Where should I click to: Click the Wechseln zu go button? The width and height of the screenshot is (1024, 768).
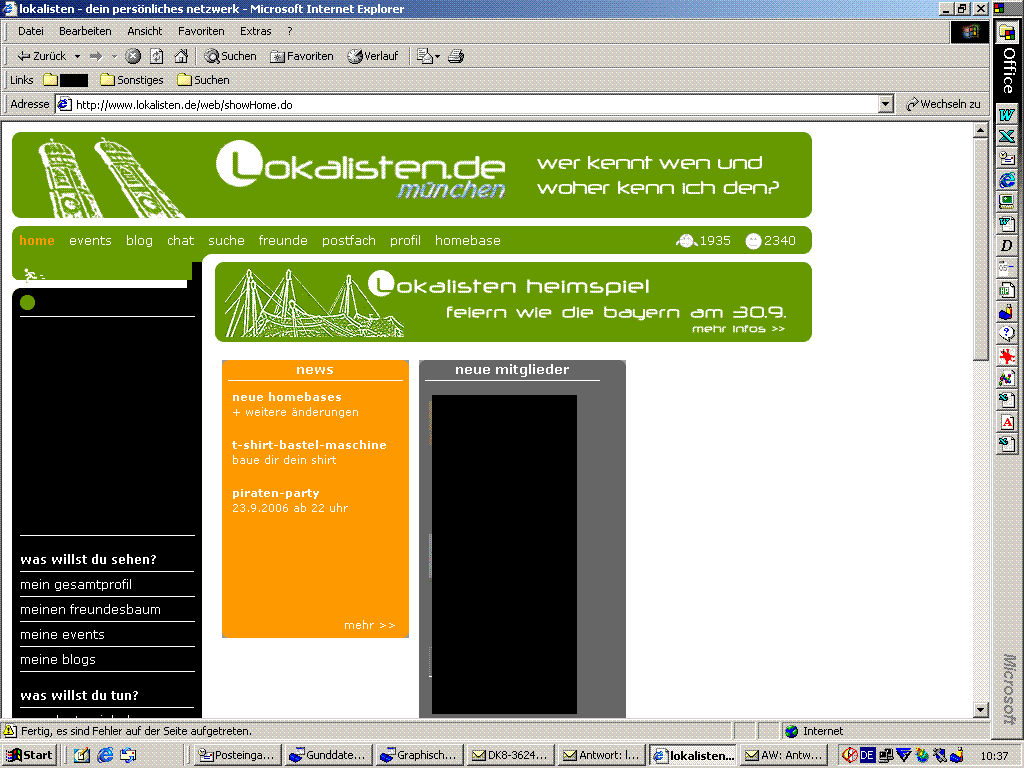point(942,104)
